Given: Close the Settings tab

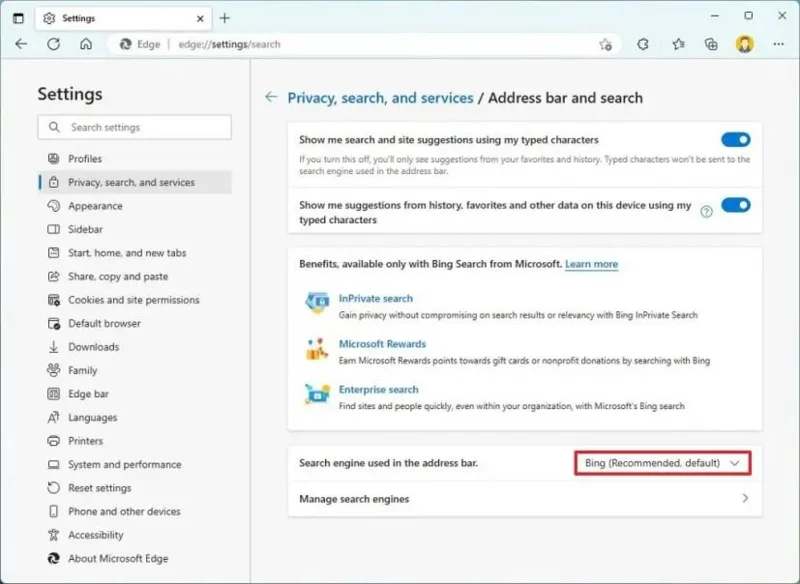Looking at the screenshot, I should point(200,19).
